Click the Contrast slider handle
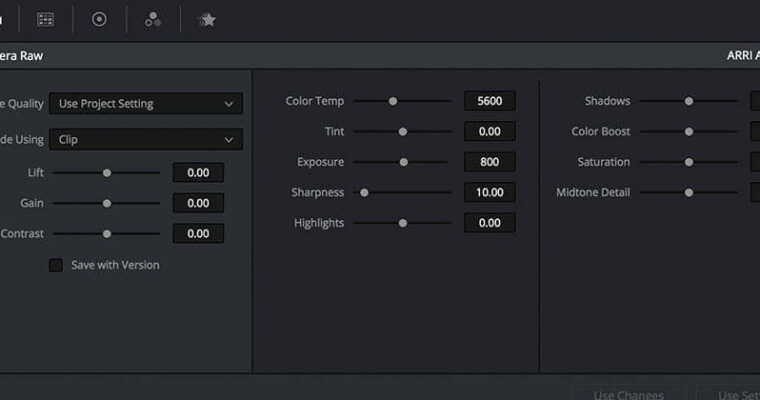The image size is (760, 400). 107,234
